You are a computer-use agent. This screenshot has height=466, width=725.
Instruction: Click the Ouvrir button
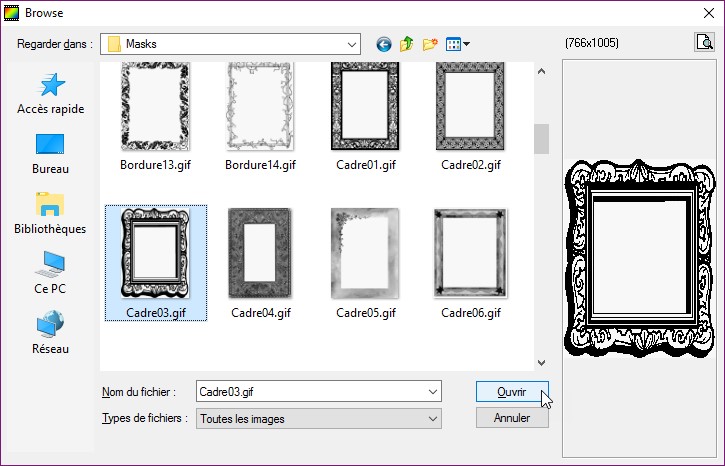click(x=512, y=392)
